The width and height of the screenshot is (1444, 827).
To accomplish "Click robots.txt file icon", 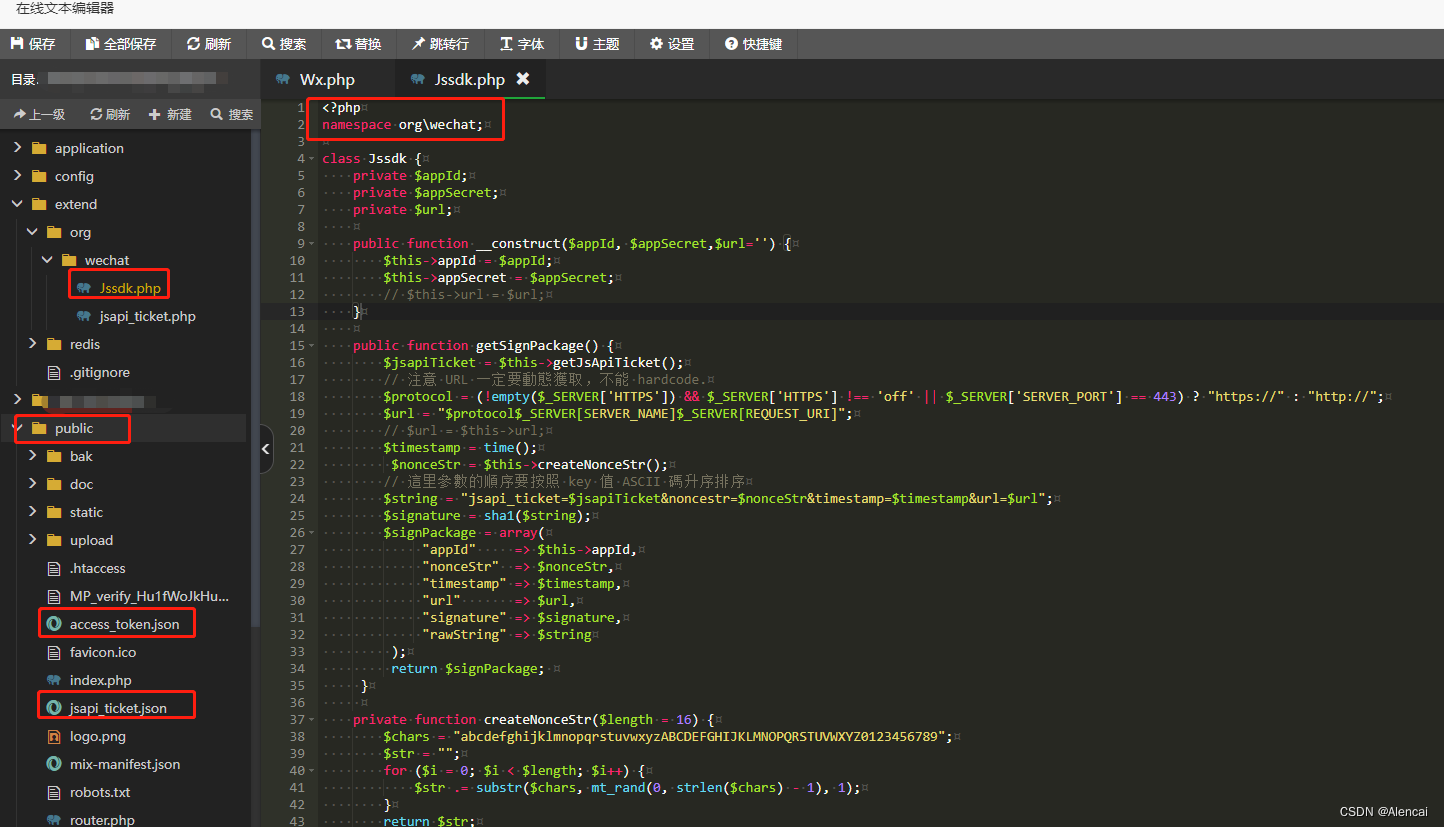I will pyautogui.click(x=54, y=792).
